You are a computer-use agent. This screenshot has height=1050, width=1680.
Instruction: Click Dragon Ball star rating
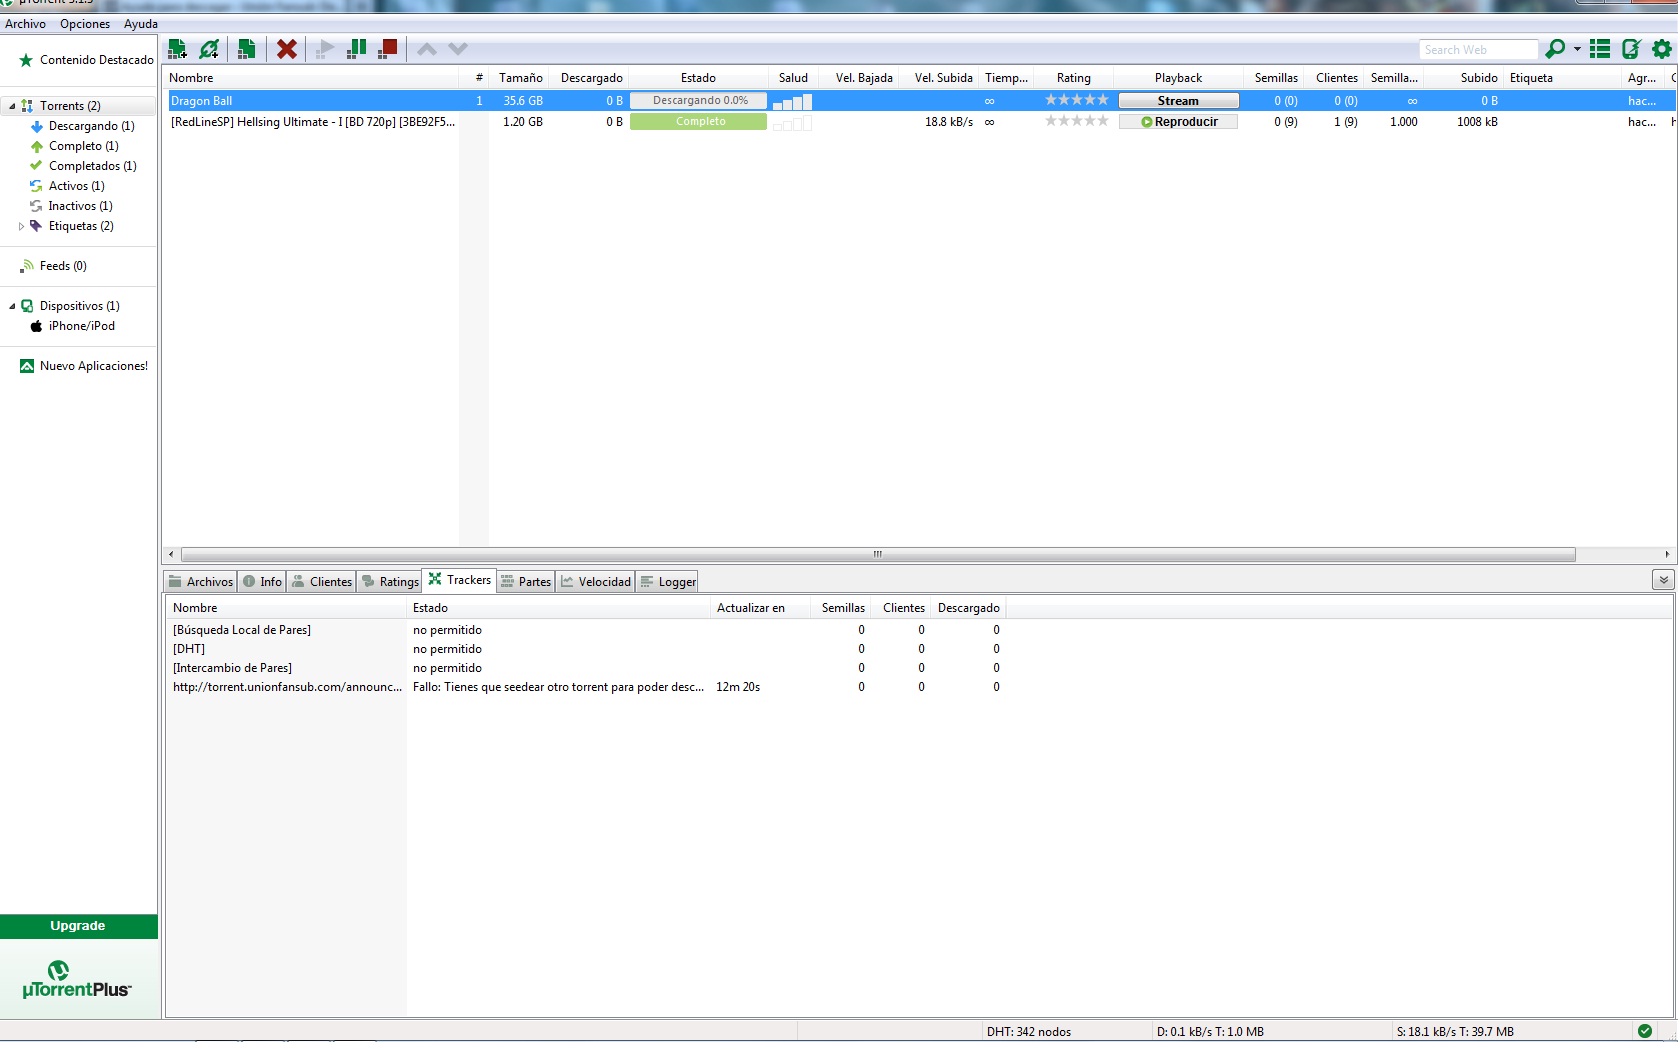1077,100
